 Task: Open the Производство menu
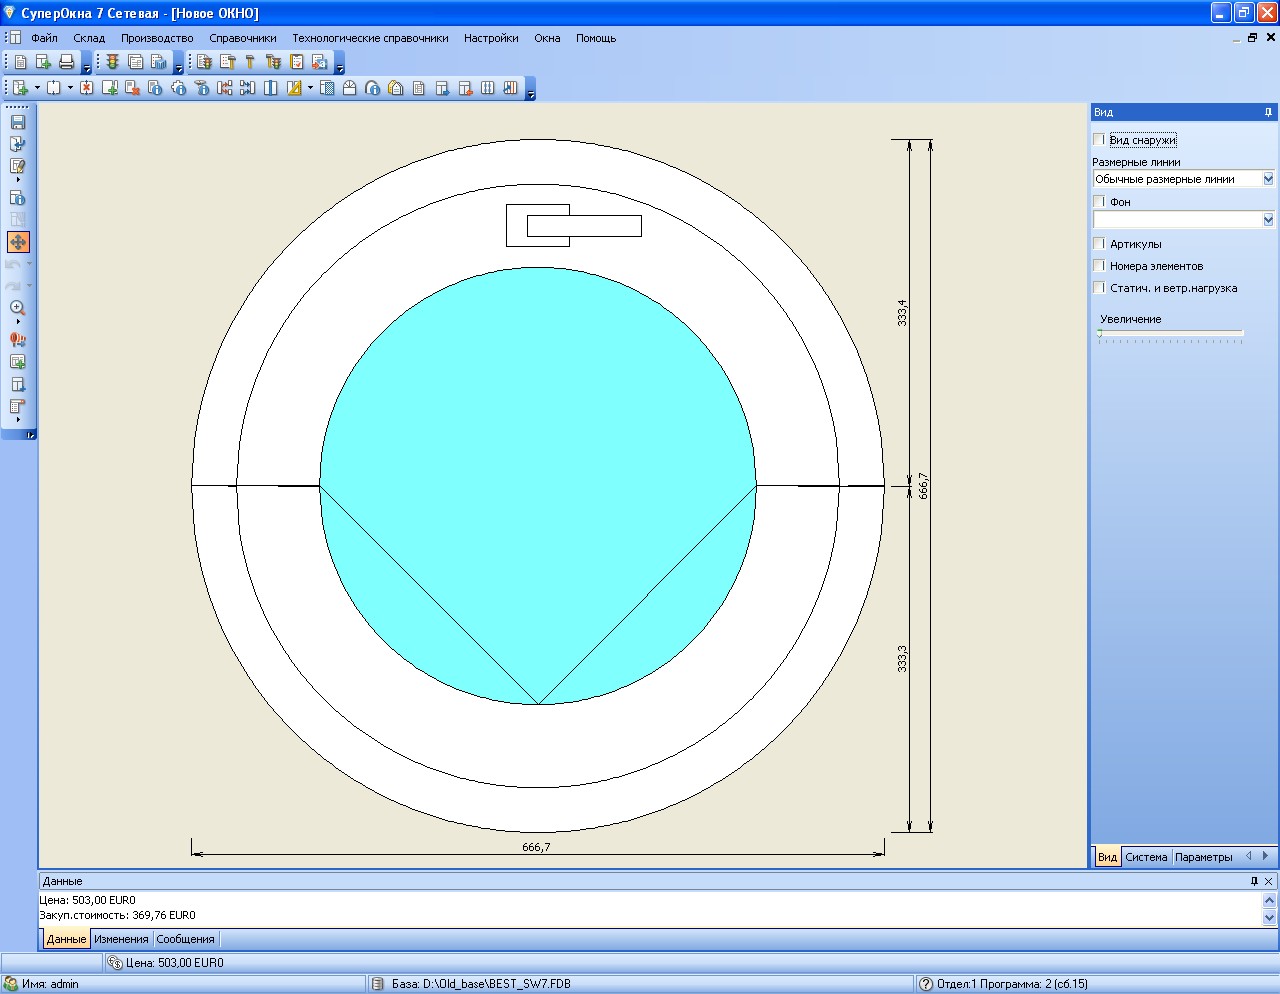click(157, 38)
